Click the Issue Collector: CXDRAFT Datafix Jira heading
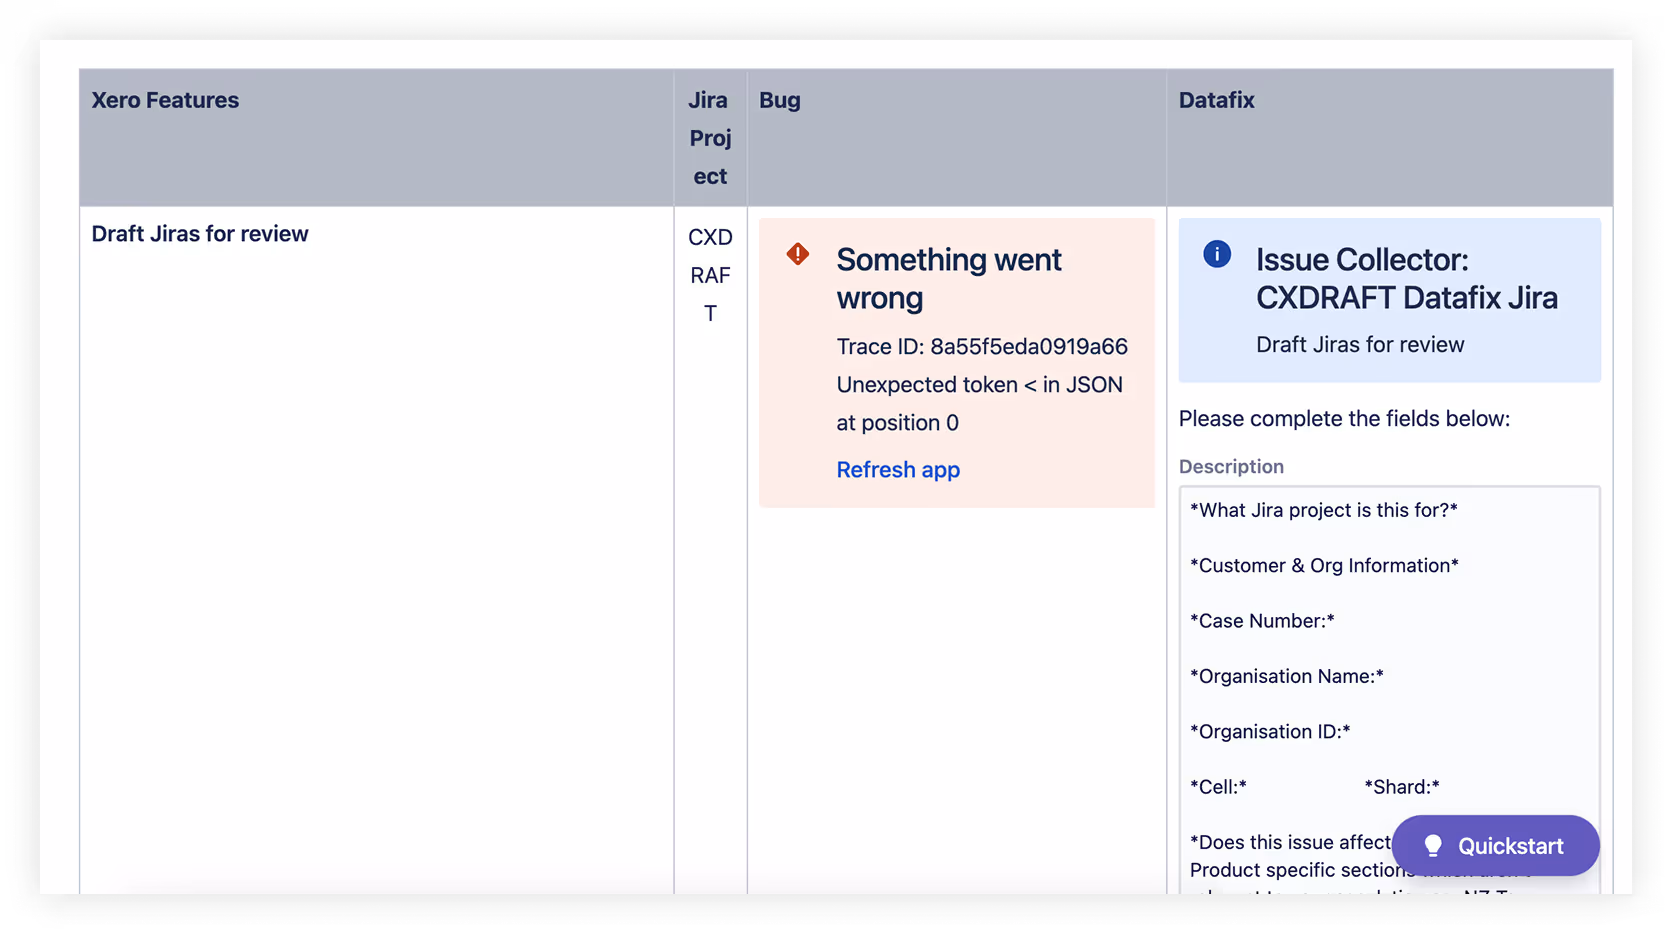The image size is (1672, 934). pyautogui.click(x=1407, y=279)
